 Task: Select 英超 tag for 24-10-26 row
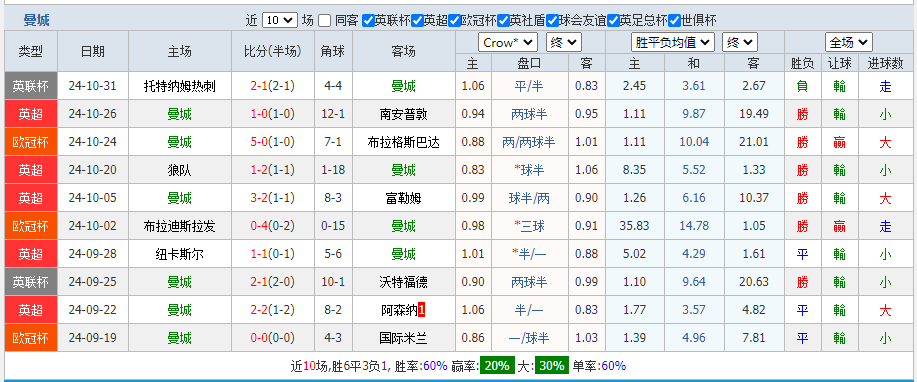pyautogui.click(x=30, y=114)
